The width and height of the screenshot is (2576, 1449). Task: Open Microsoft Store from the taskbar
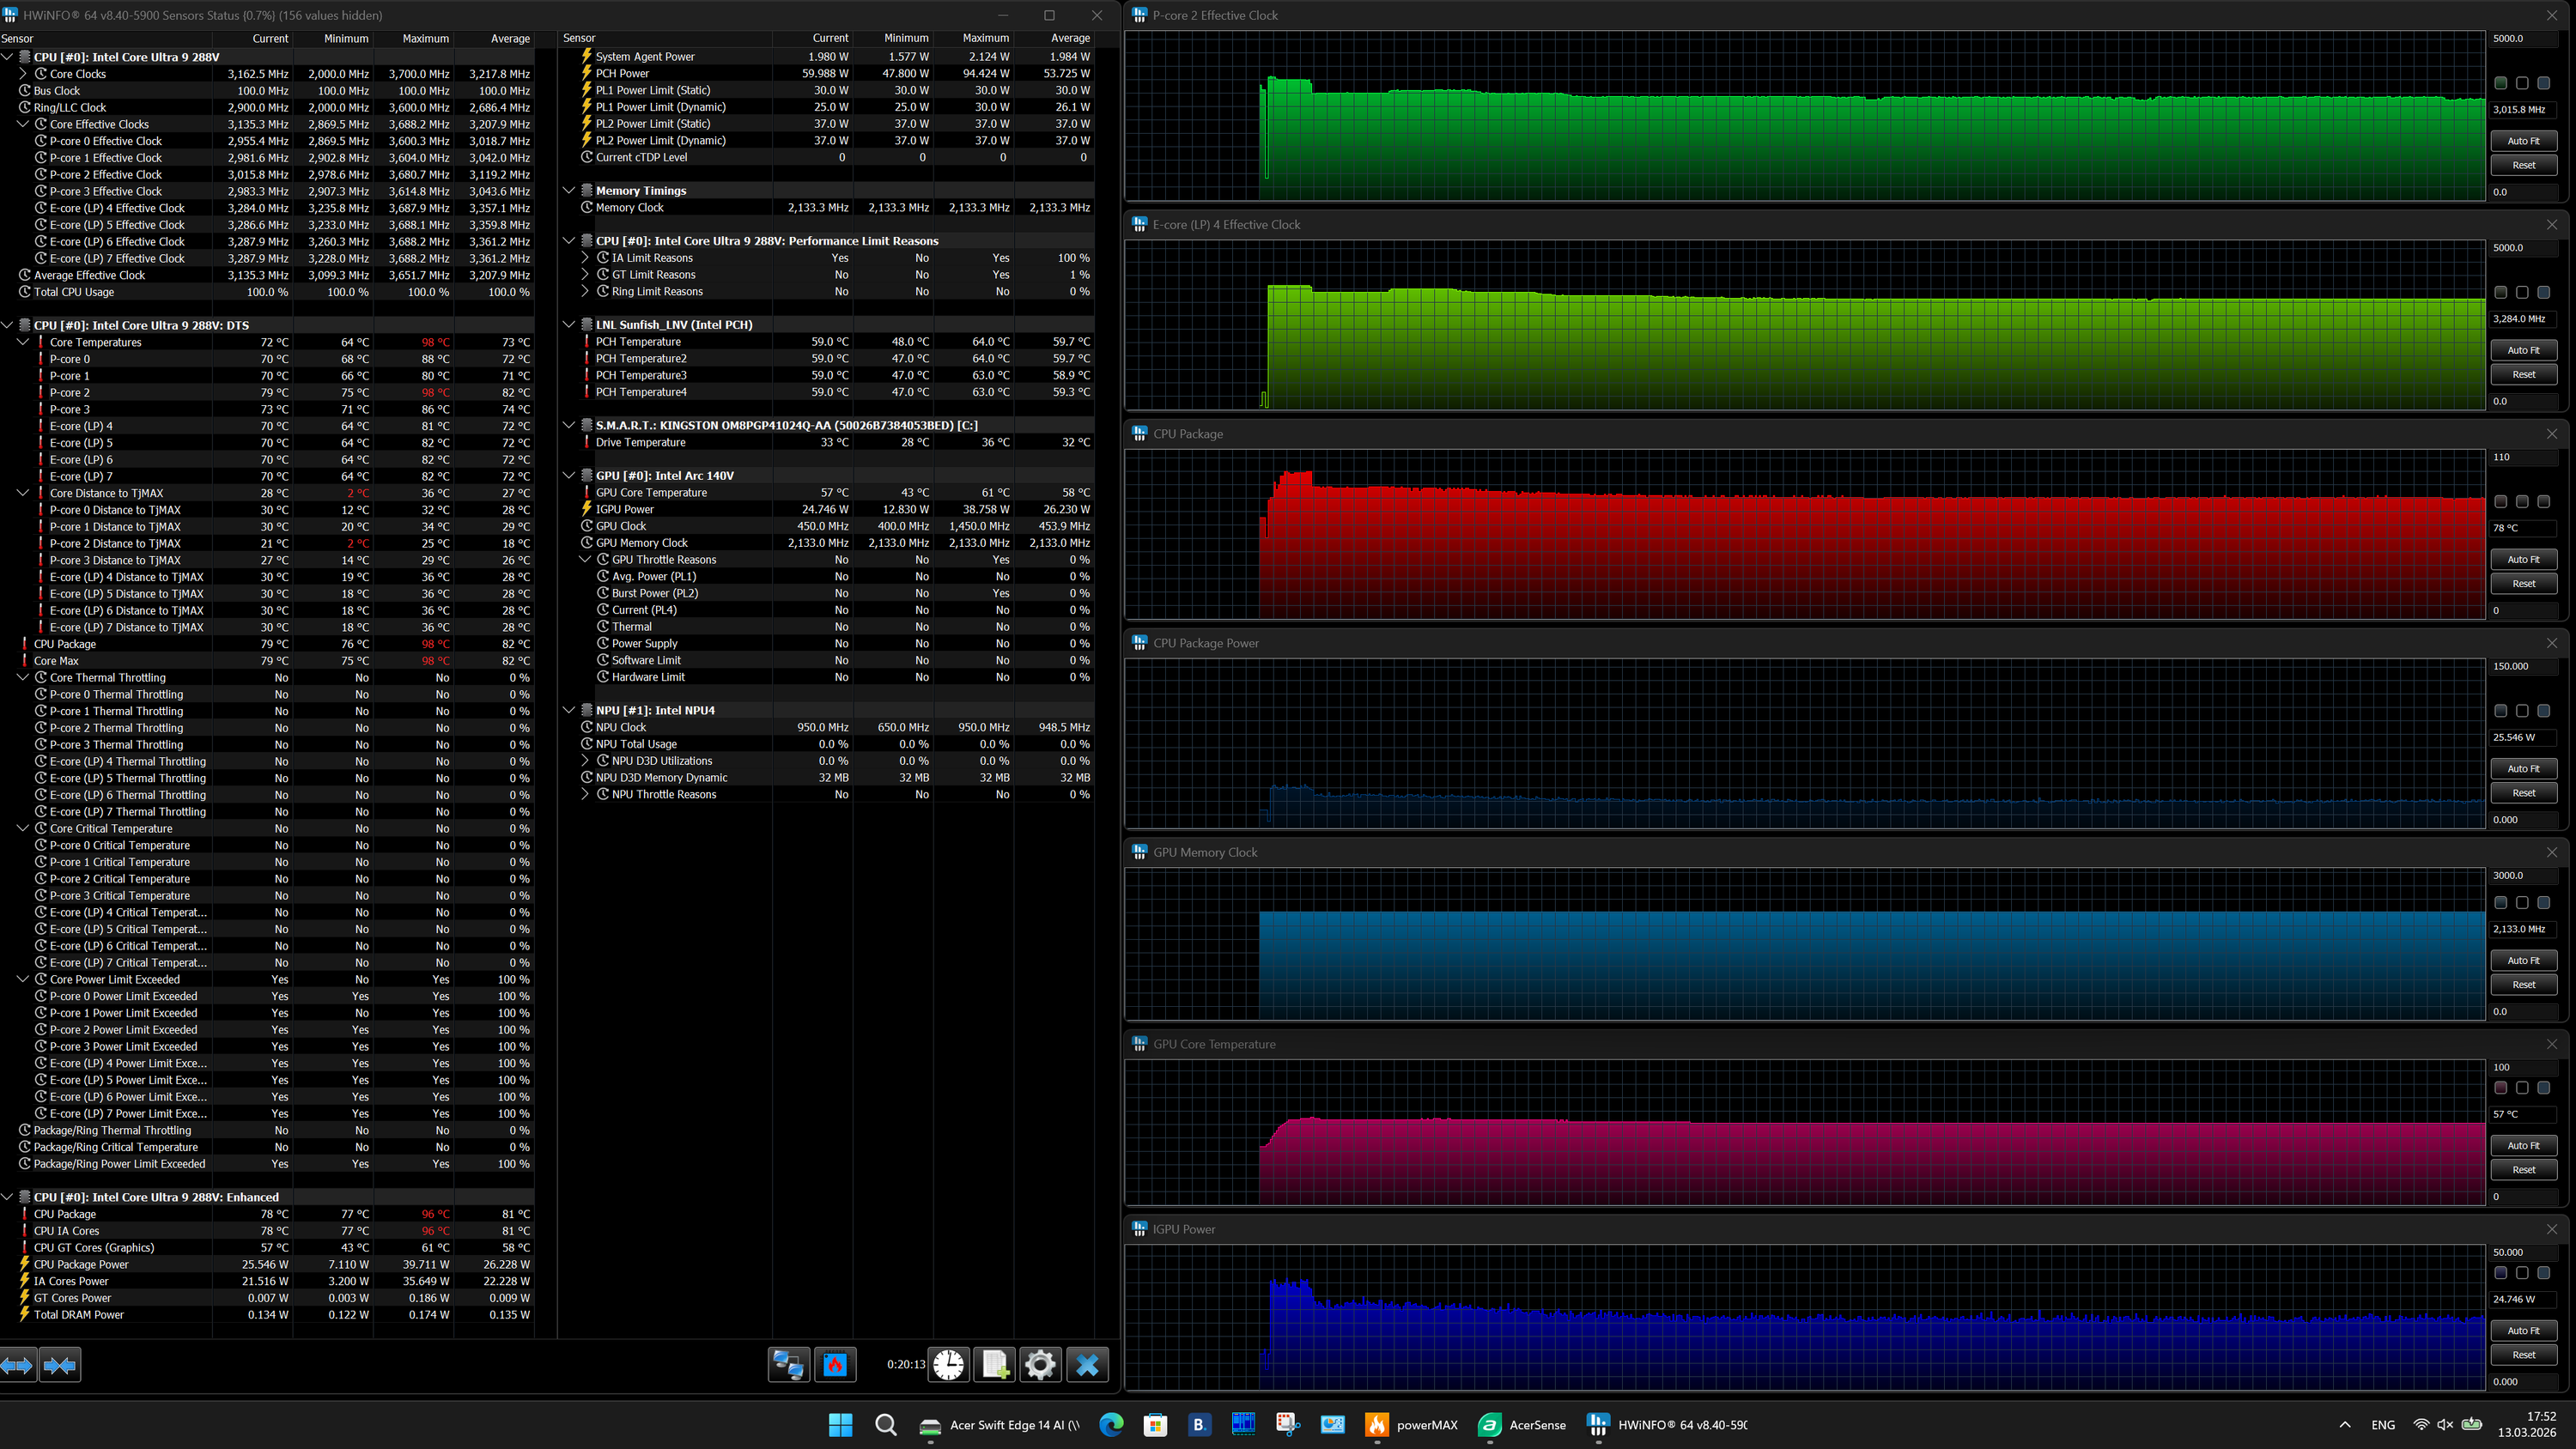pos(1155,1425)
